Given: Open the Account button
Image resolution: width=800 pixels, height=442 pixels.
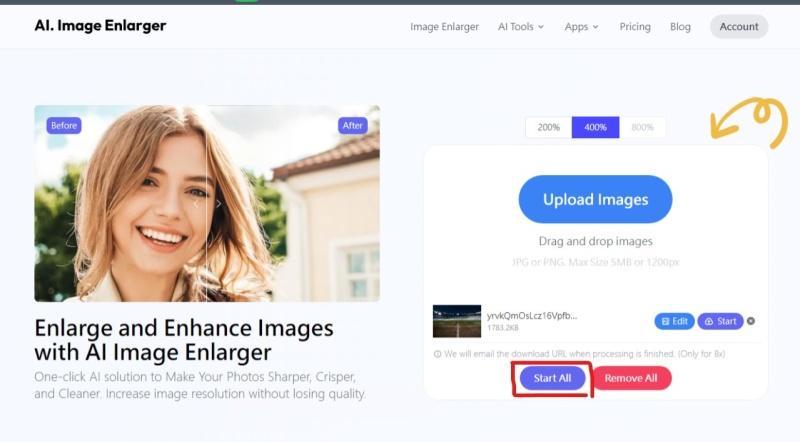Looking at the screenshot, I should (x=739, y=27).
